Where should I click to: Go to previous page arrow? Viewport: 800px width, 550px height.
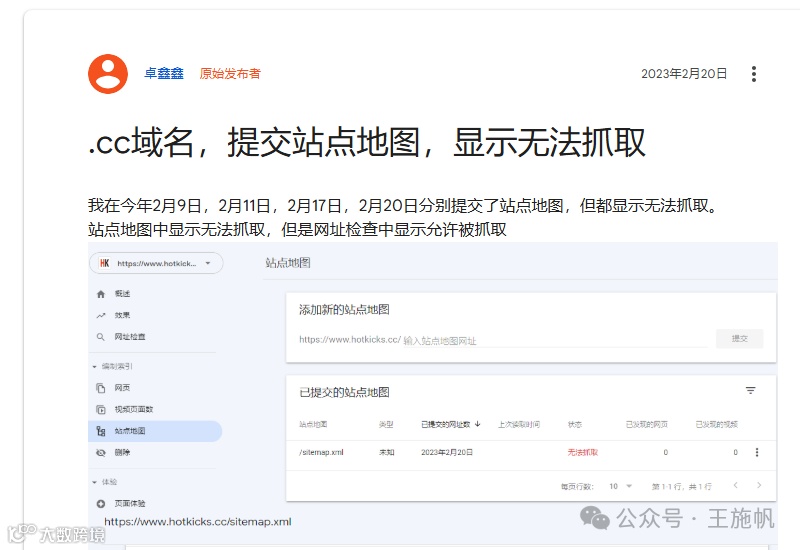tap(736, 486)
